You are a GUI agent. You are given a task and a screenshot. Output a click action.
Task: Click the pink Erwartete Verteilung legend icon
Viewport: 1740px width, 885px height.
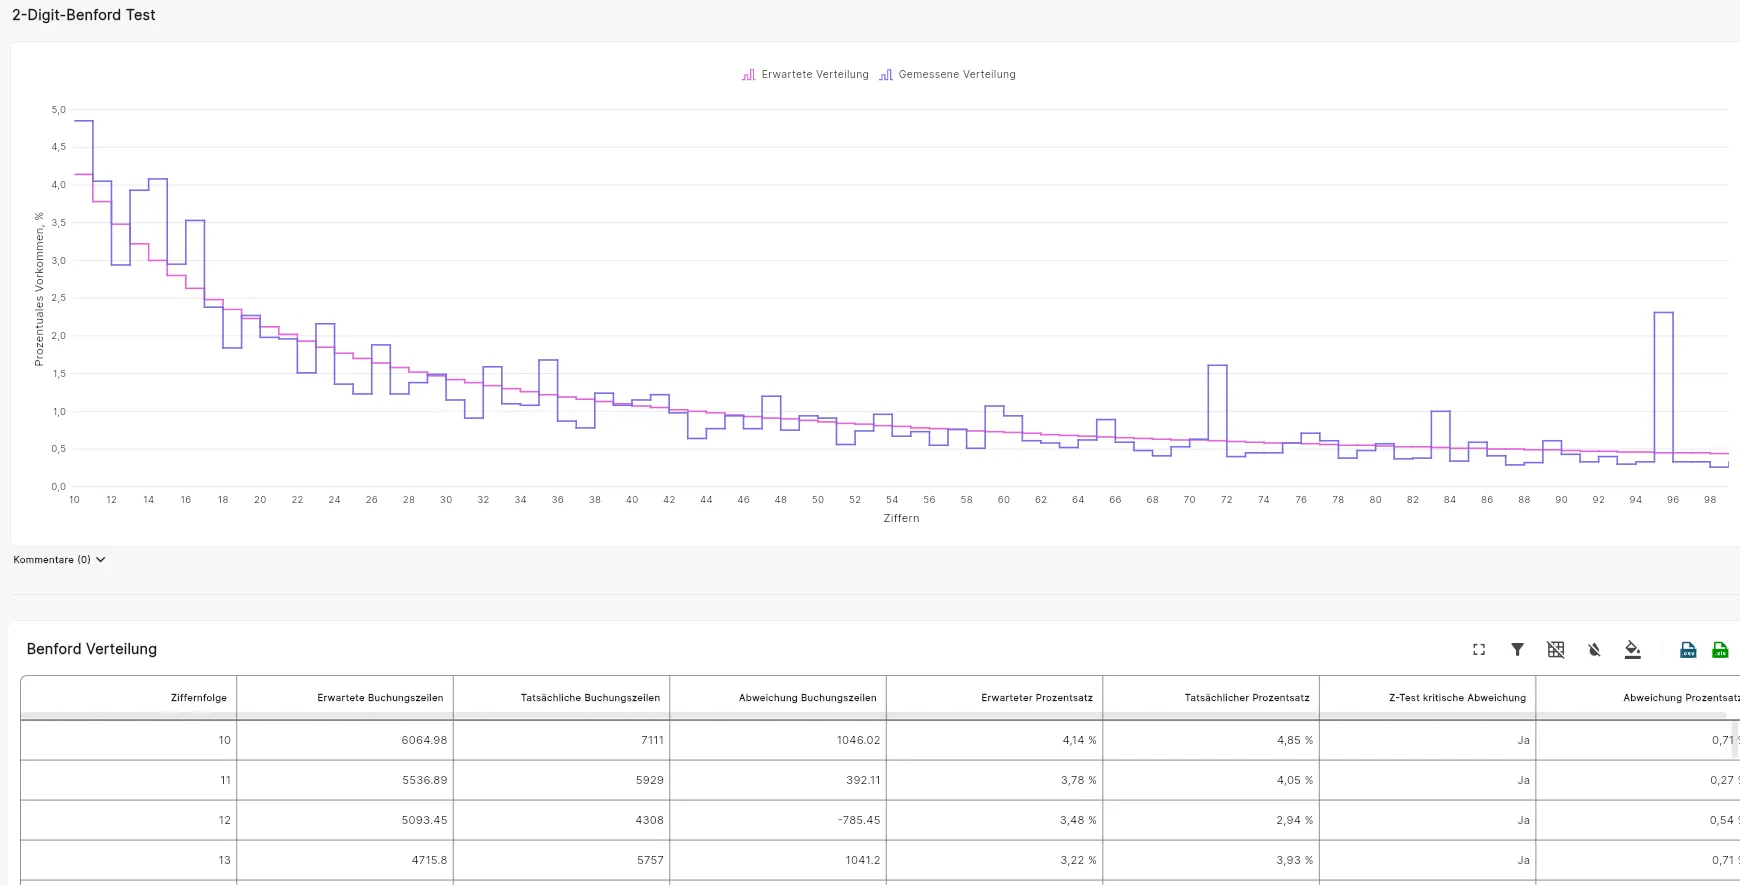[748, 75]
